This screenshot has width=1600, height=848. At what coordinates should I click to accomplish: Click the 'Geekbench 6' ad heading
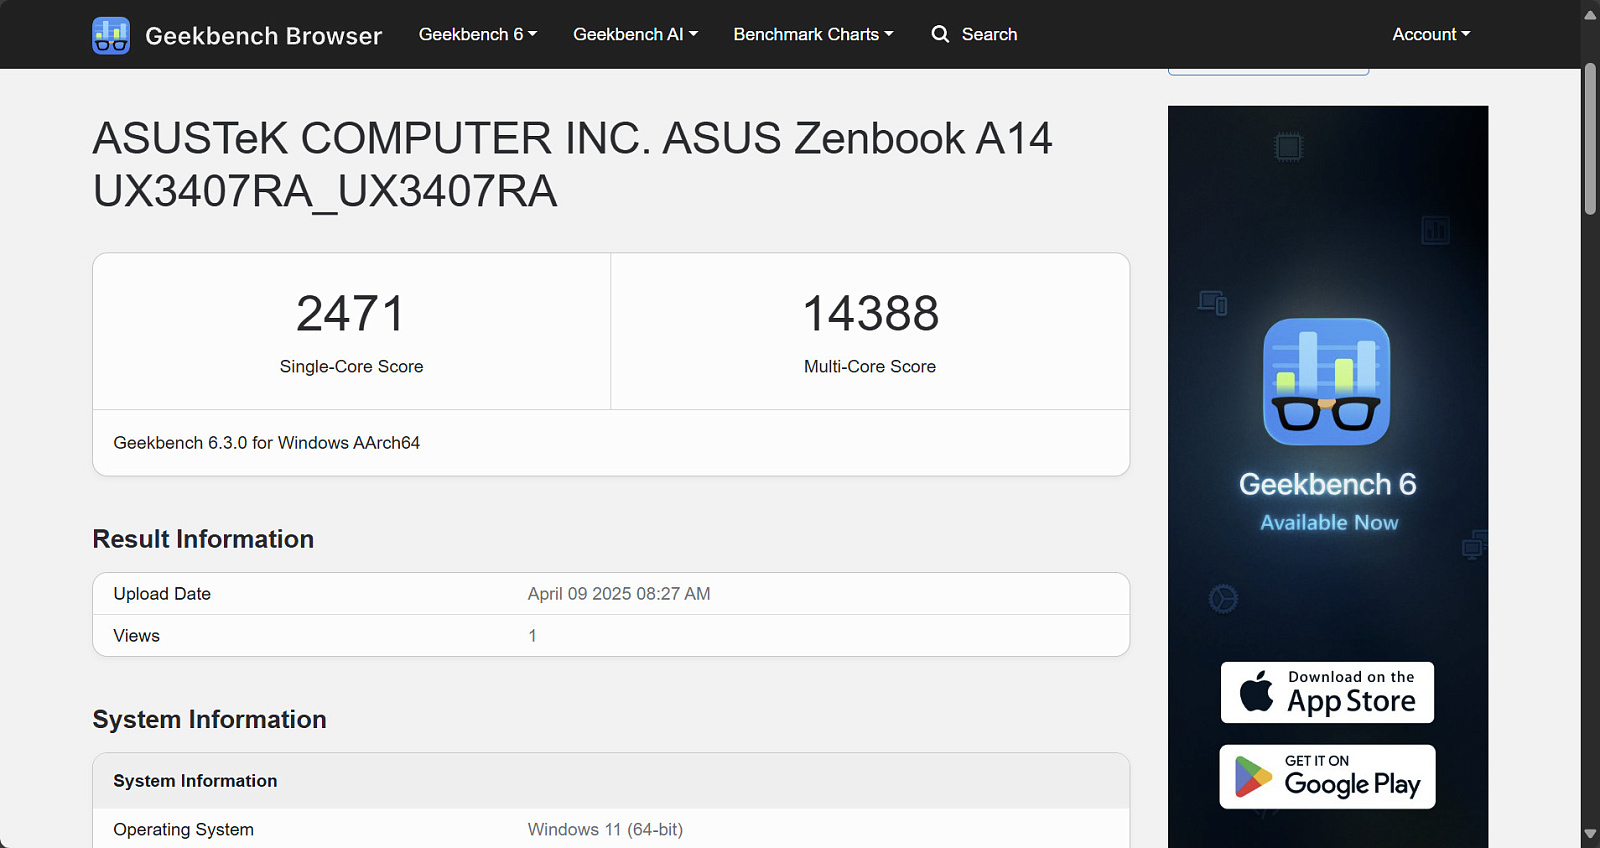[1327, 484]
